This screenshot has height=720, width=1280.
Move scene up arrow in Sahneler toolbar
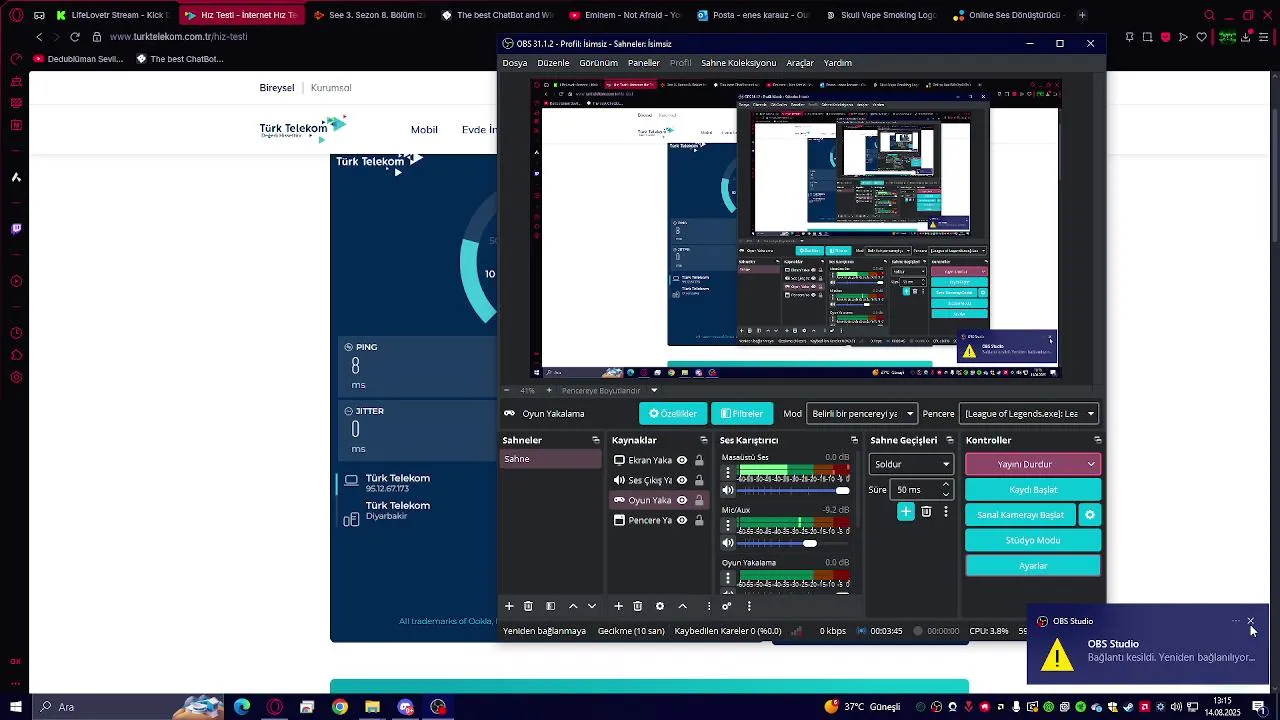573,606
